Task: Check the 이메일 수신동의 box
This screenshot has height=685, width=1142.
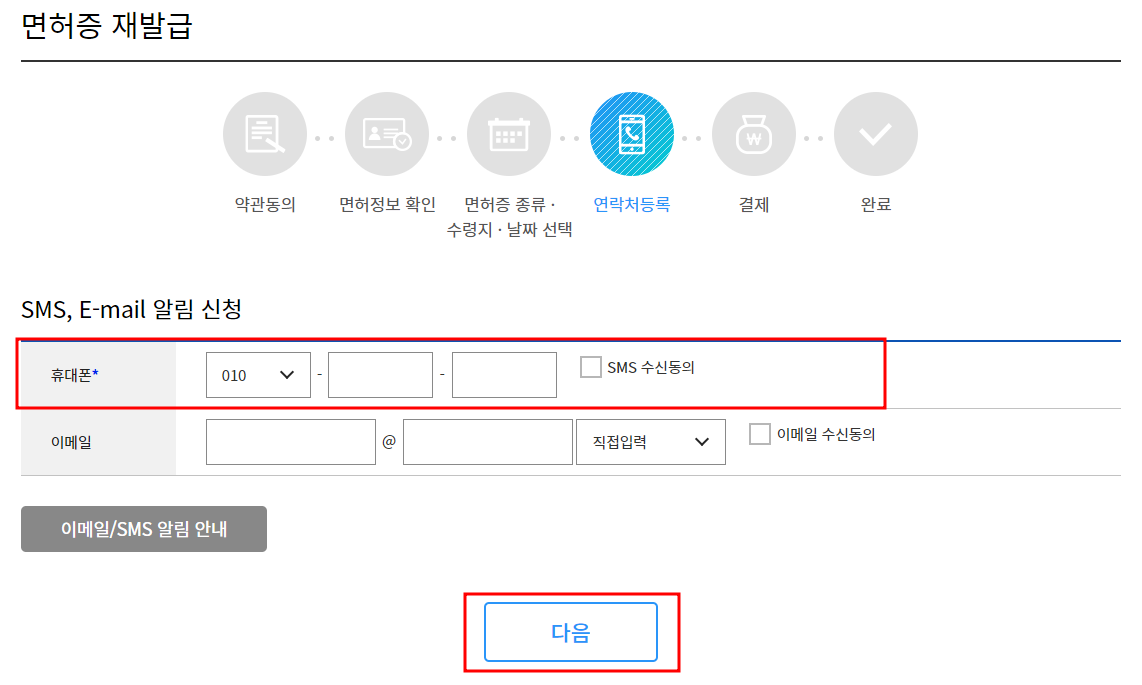Action: pos(759,435)
